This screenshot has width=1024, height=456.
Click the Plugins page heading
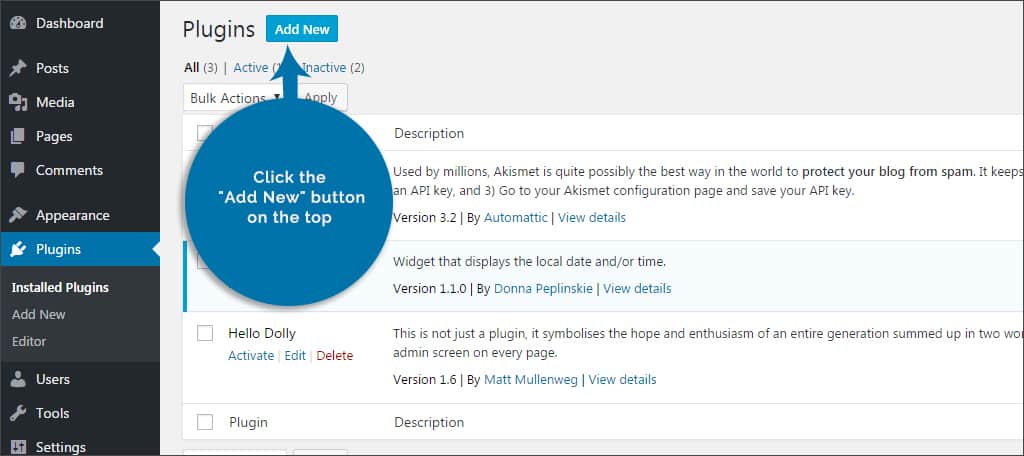coord(219,30)
